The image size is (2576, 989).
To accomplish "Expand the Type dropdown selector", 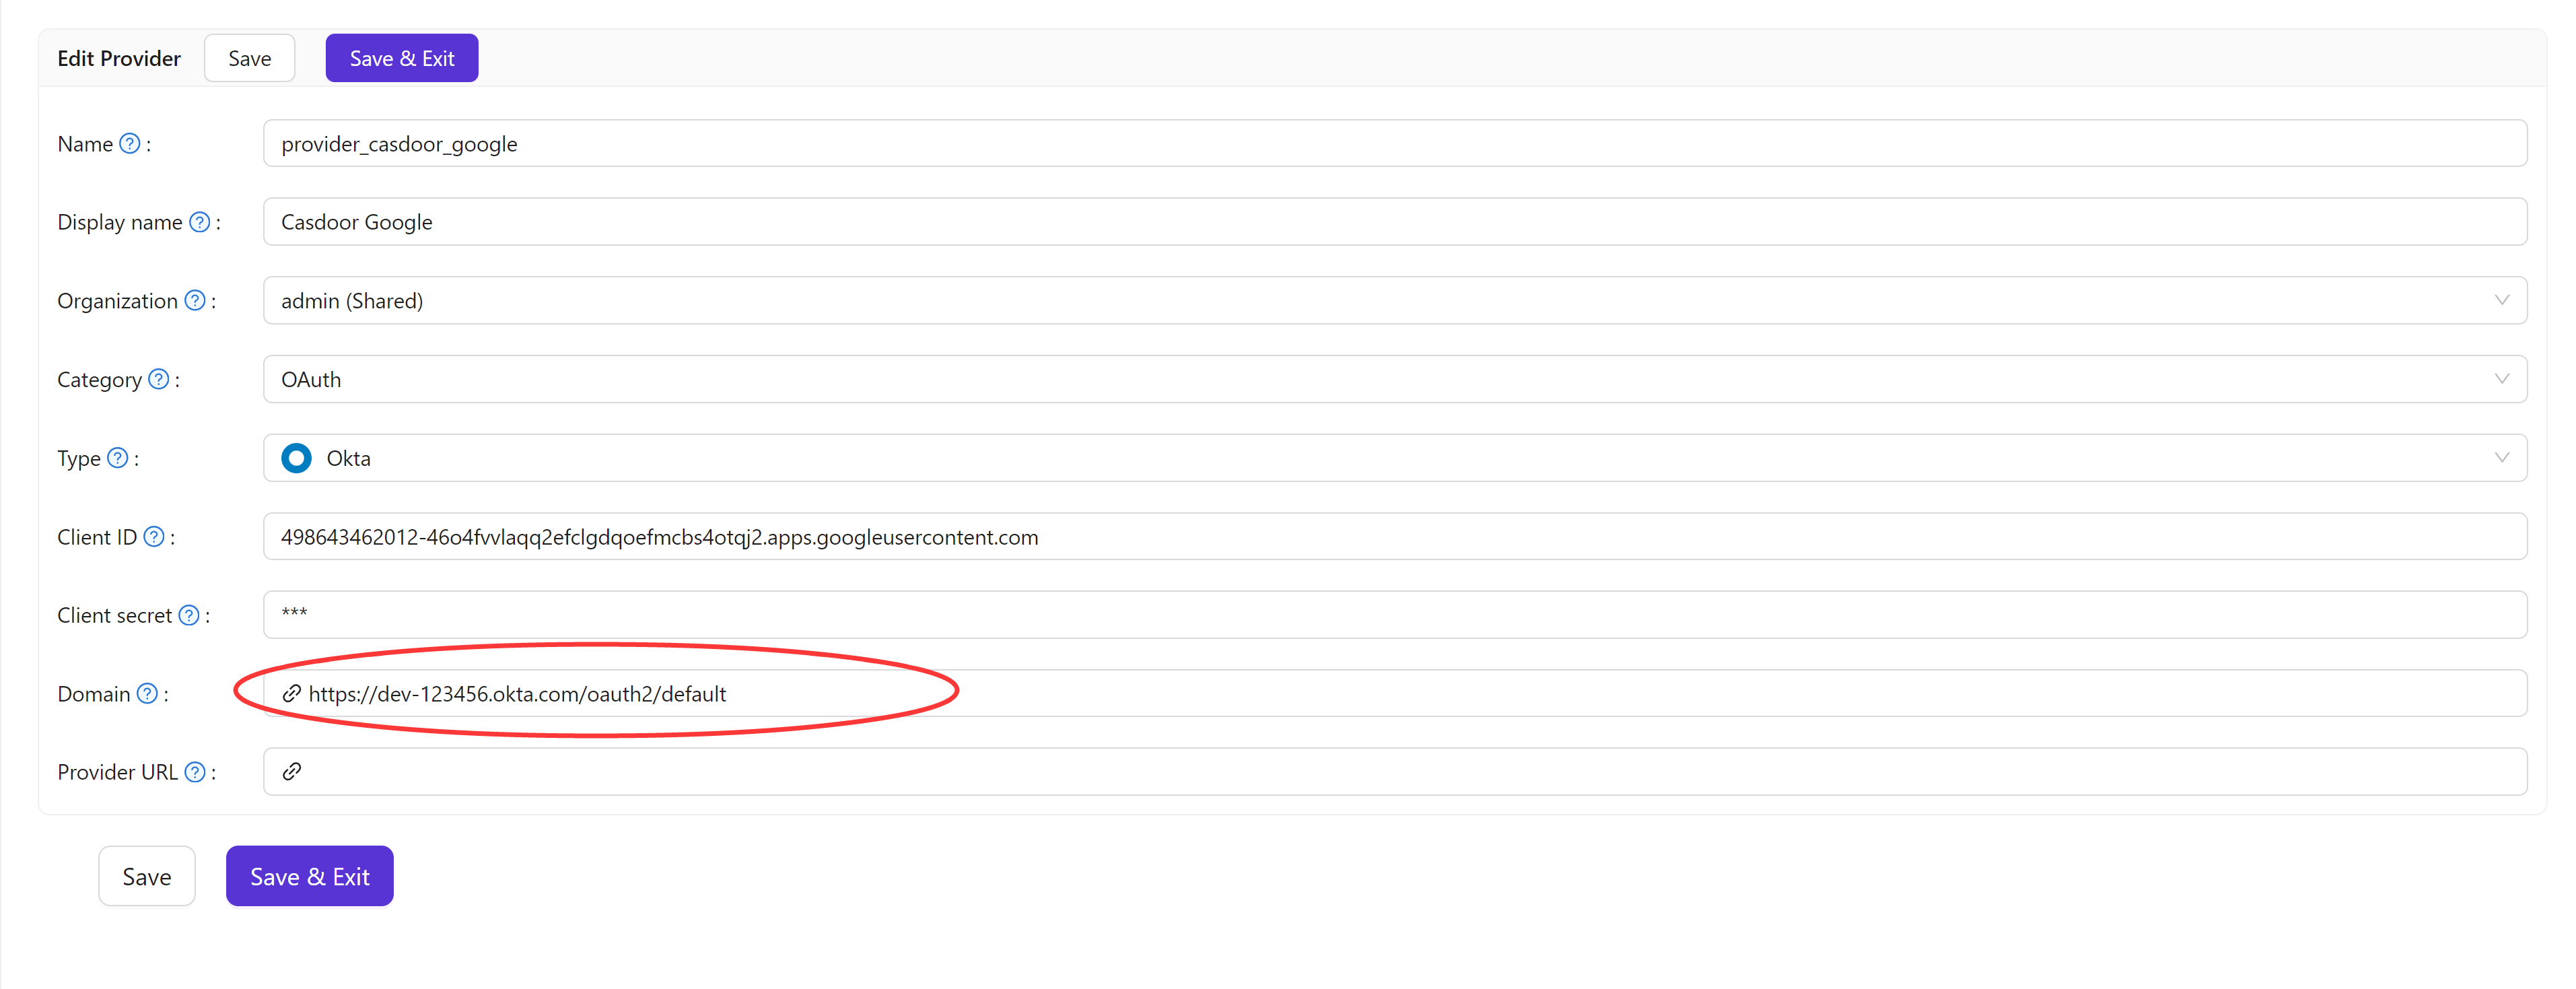I will 2503,458.
